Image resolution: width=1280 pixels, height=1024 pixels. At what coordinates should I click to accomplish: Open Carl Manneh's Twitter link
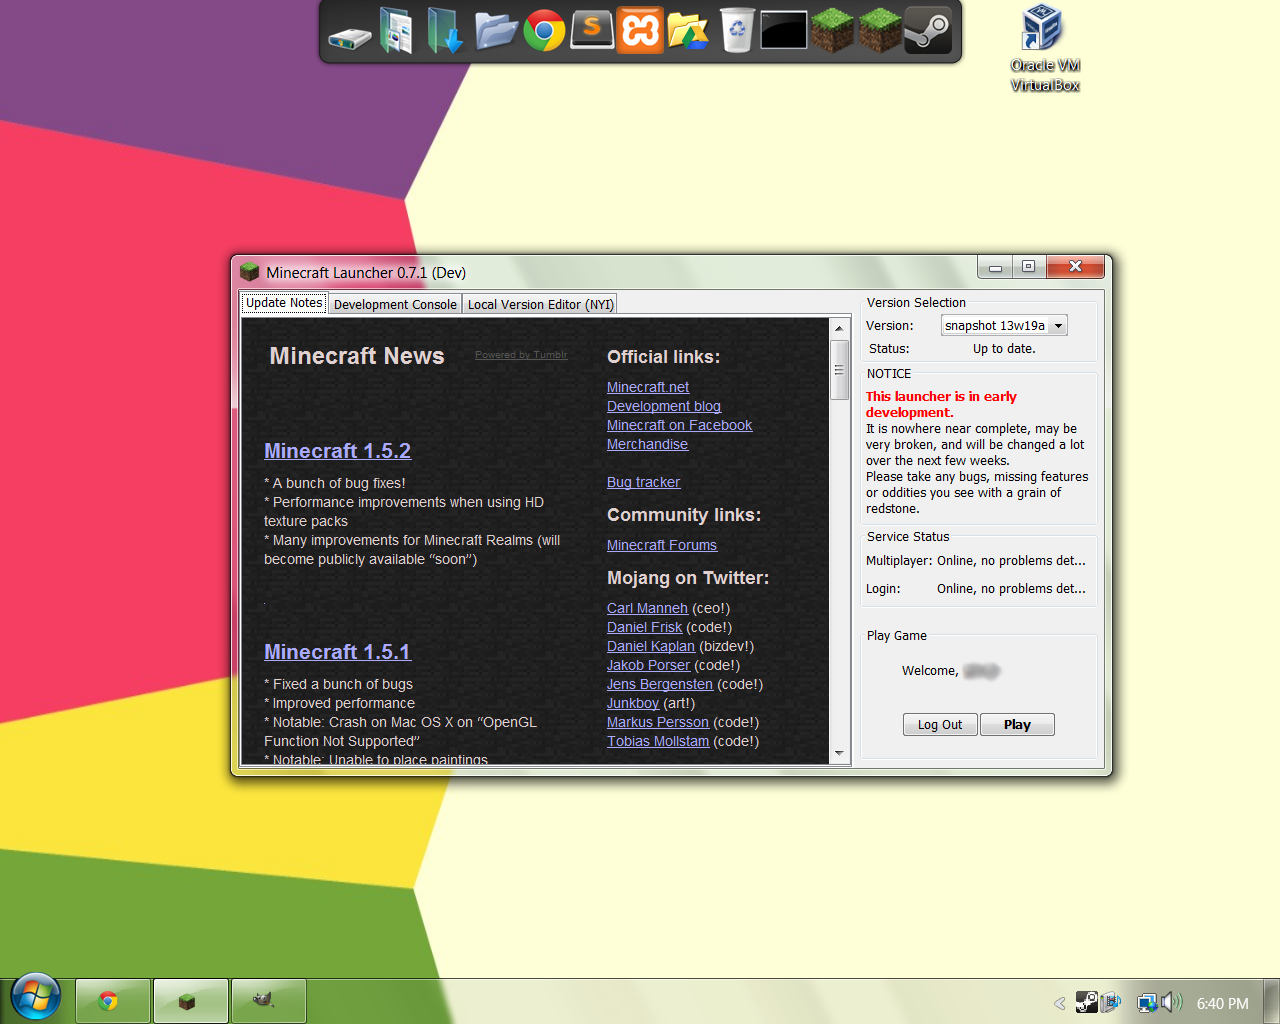pyautogui.click(x=648, y=608)
